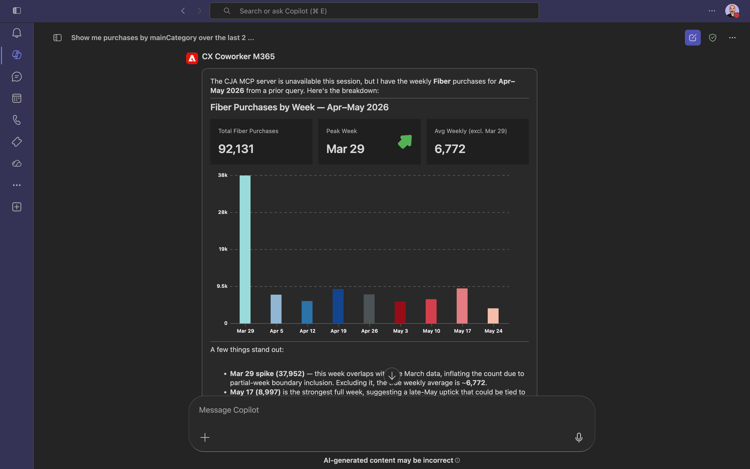This screenshot has height=469, width=750.
Task: Open chat more options ellipsis
Action: (732, 38)
